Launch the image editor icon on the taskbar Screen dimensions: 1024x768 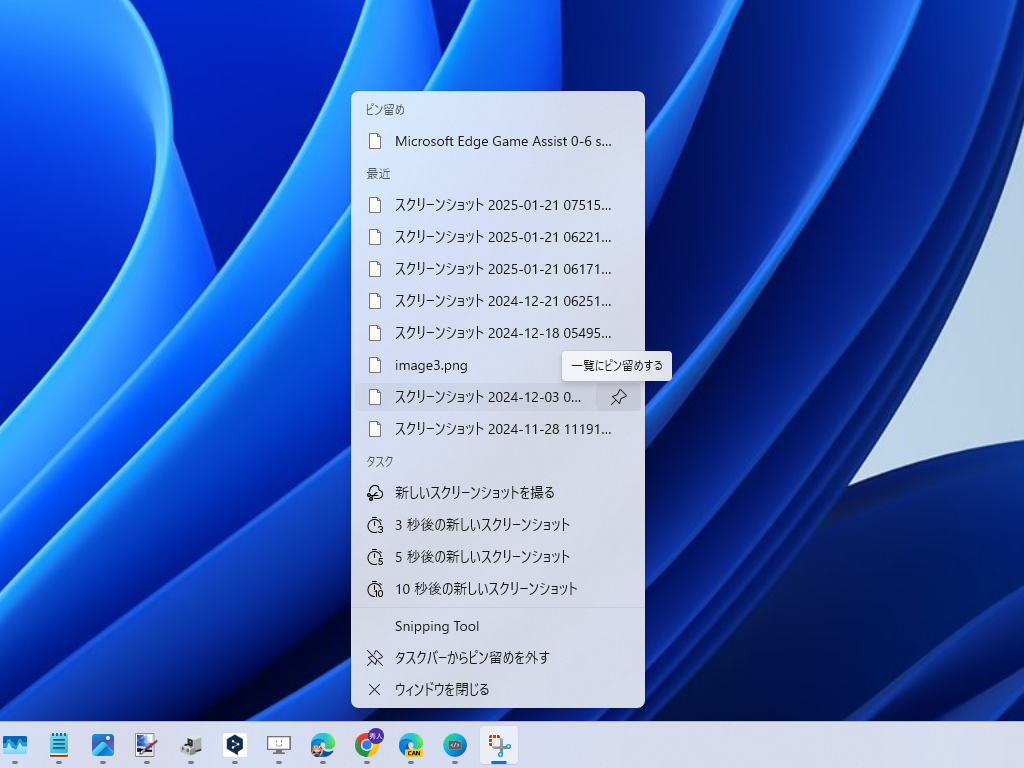(146, 745)
